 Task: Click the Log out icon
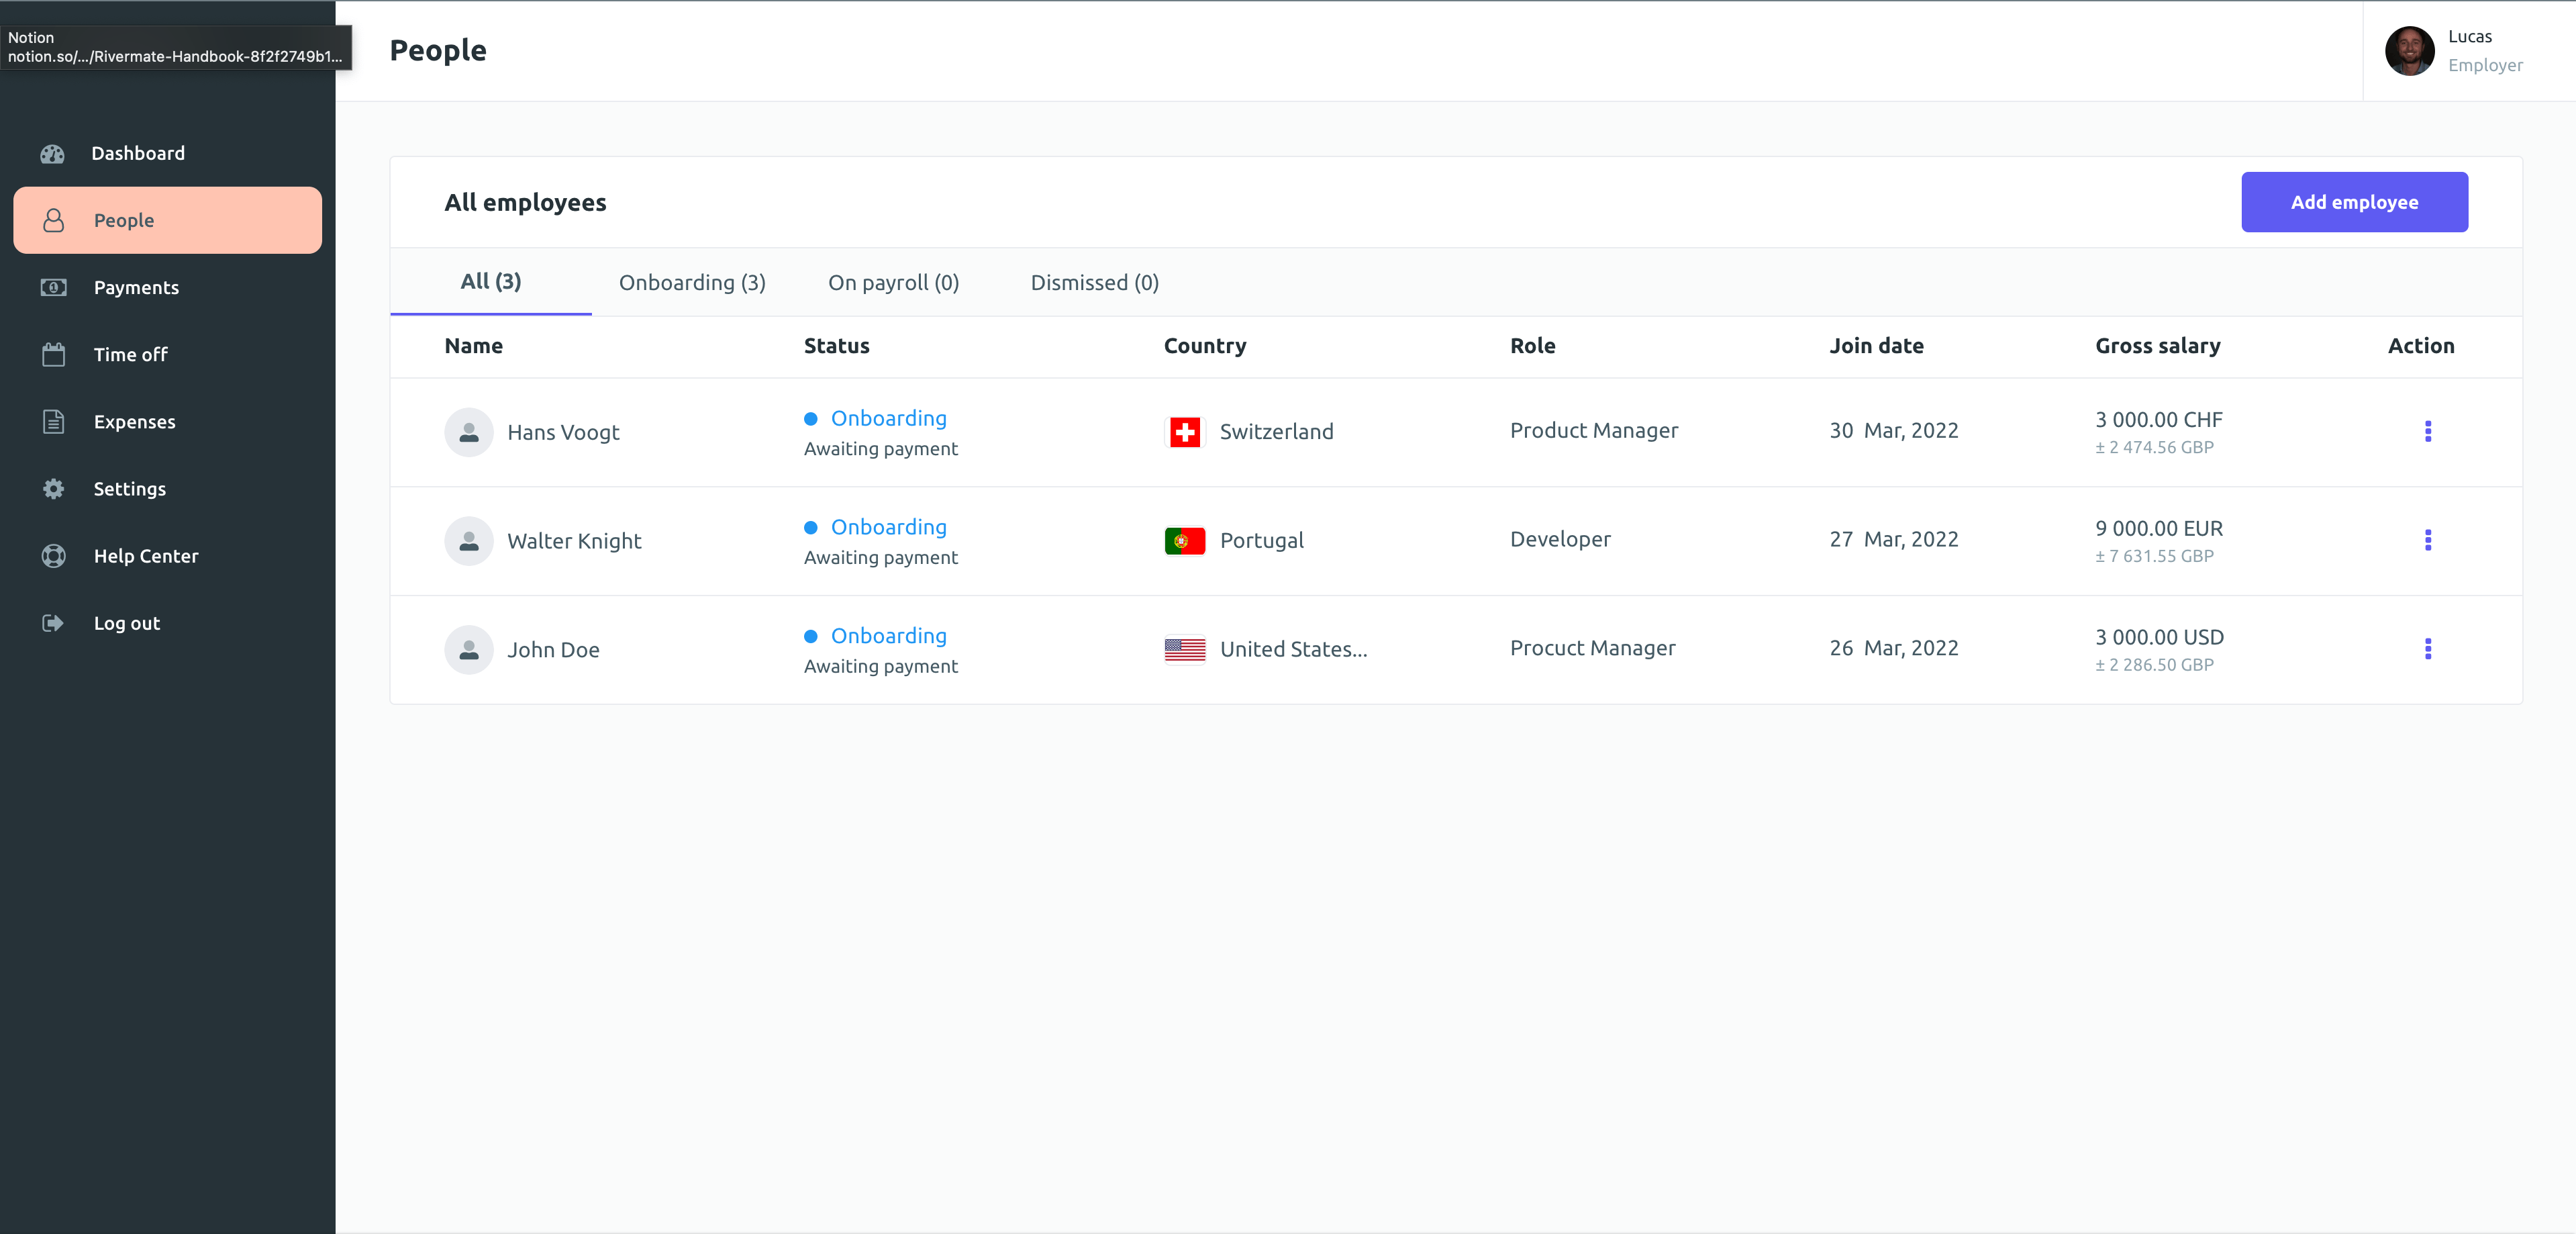(53, 622)
